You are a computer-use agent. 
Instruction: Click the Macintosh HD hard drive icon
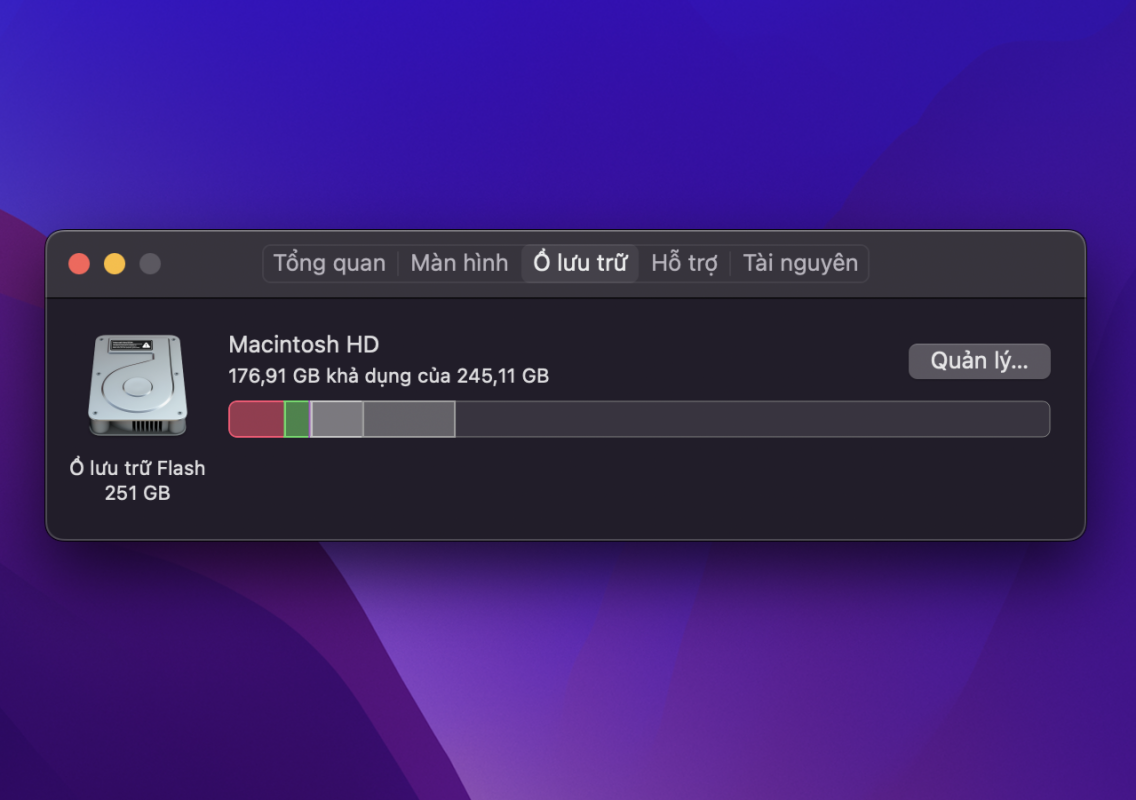[138, 385]
